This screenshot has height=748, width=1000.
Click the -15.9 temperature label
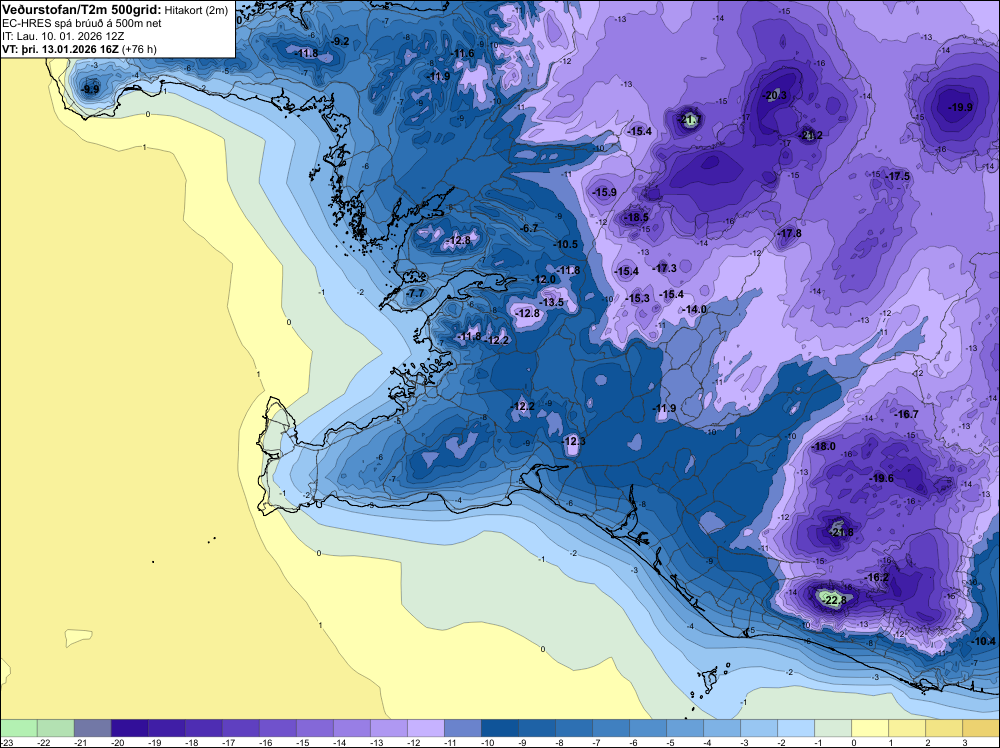604,192
